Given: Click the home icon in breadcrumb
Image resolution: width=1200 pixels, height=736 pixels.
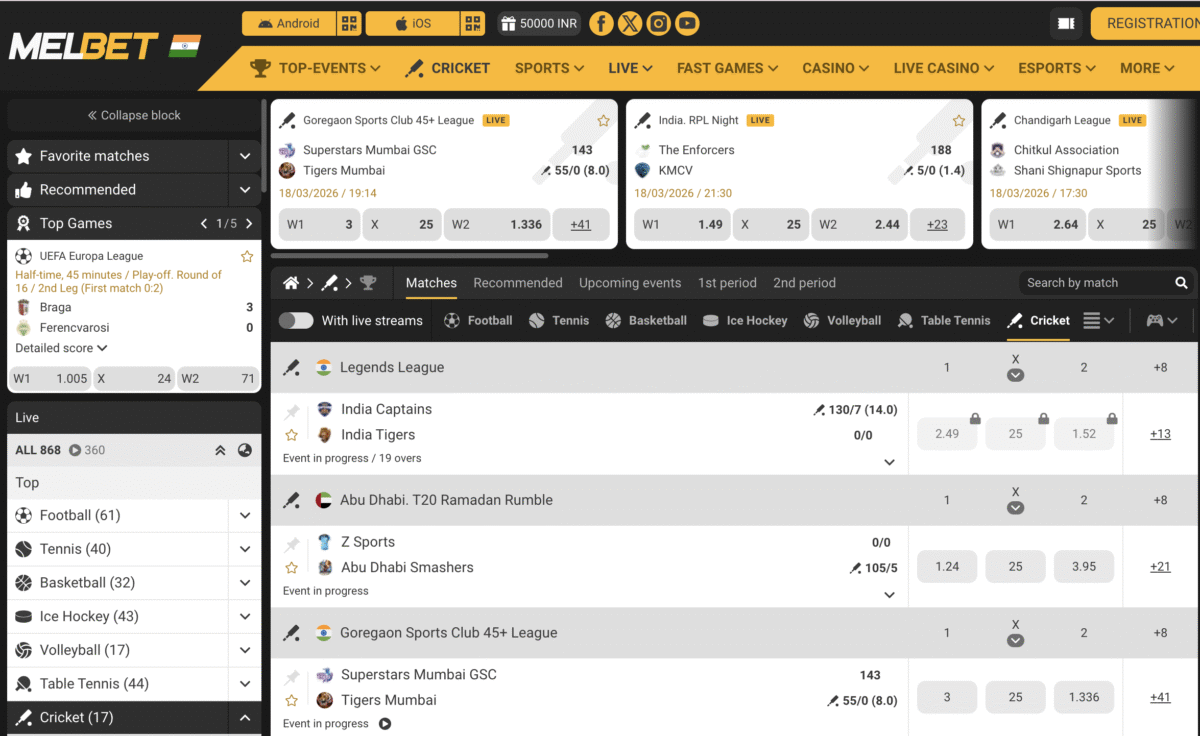Looking at the screenshot, I should [291, 283].
